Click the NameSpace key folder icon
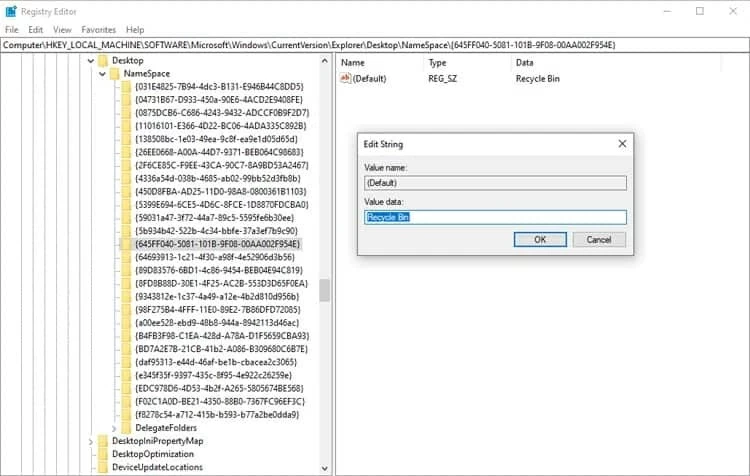Image resolution: width=750 pixels, height=476 pixels. 114,74
